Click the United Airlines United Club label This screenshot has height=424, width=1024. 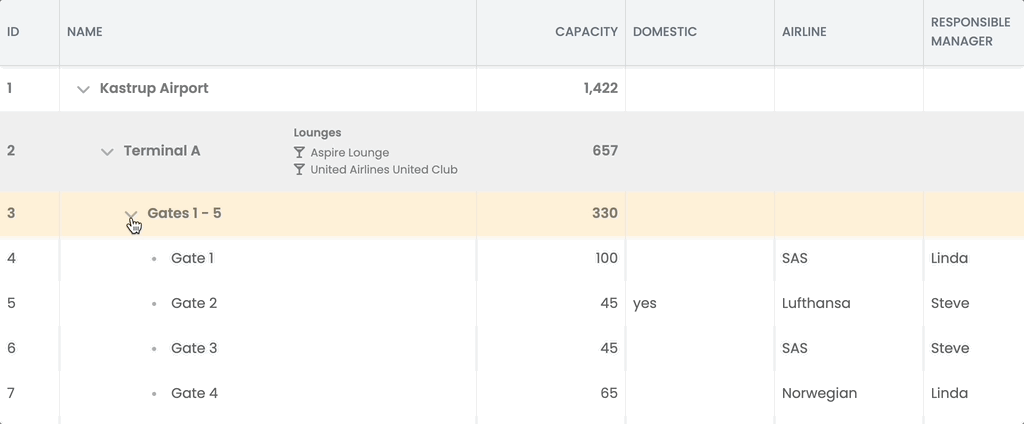coord(384,170)
